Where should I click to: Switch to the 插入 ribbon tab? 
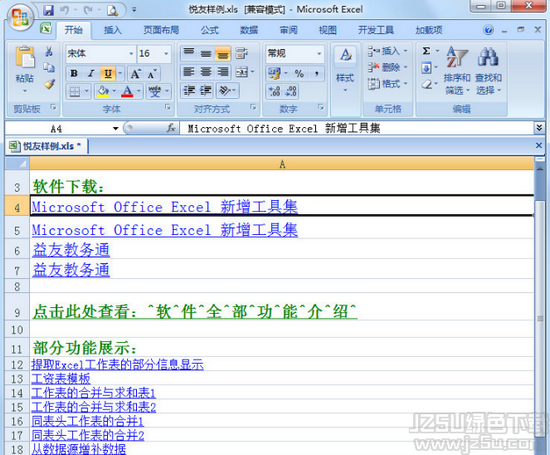(113, 30)
